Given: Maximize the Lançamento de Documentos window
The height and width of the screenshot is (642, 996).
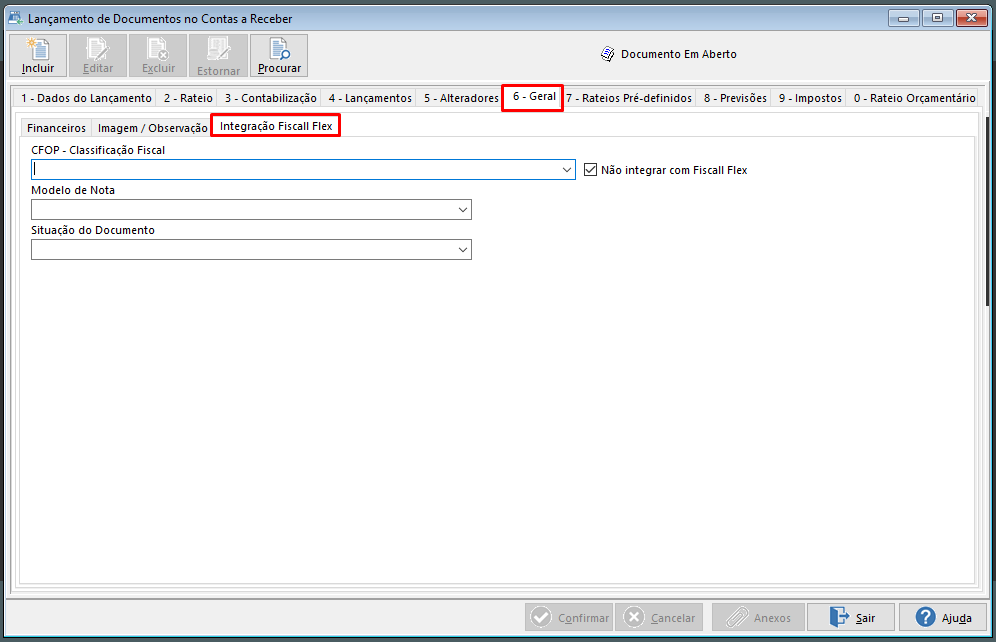Looking at the screenshot, I should coord(937,18).
